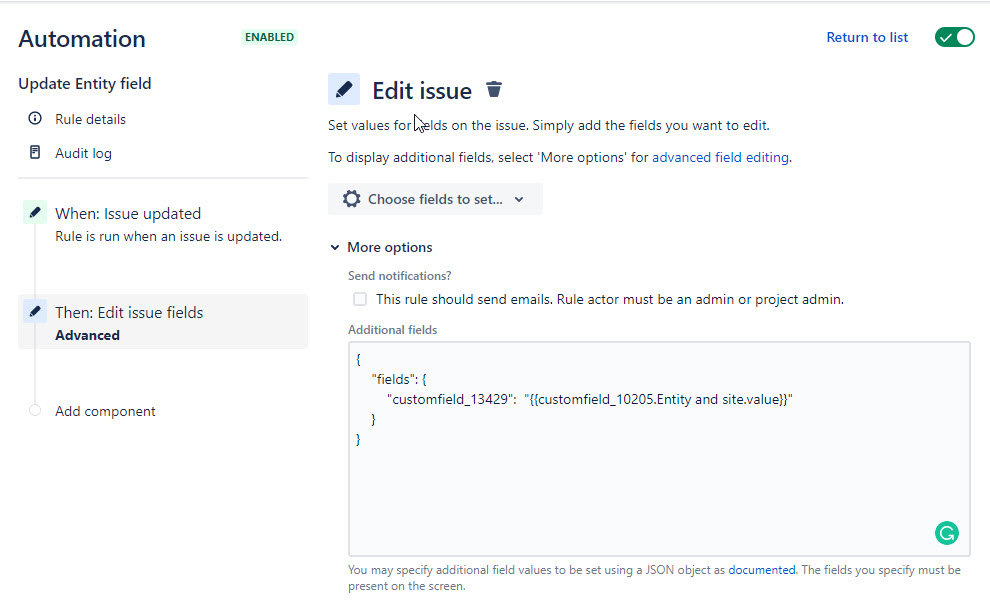Click the Issue updated trigger pencil icon

[35, 212]
